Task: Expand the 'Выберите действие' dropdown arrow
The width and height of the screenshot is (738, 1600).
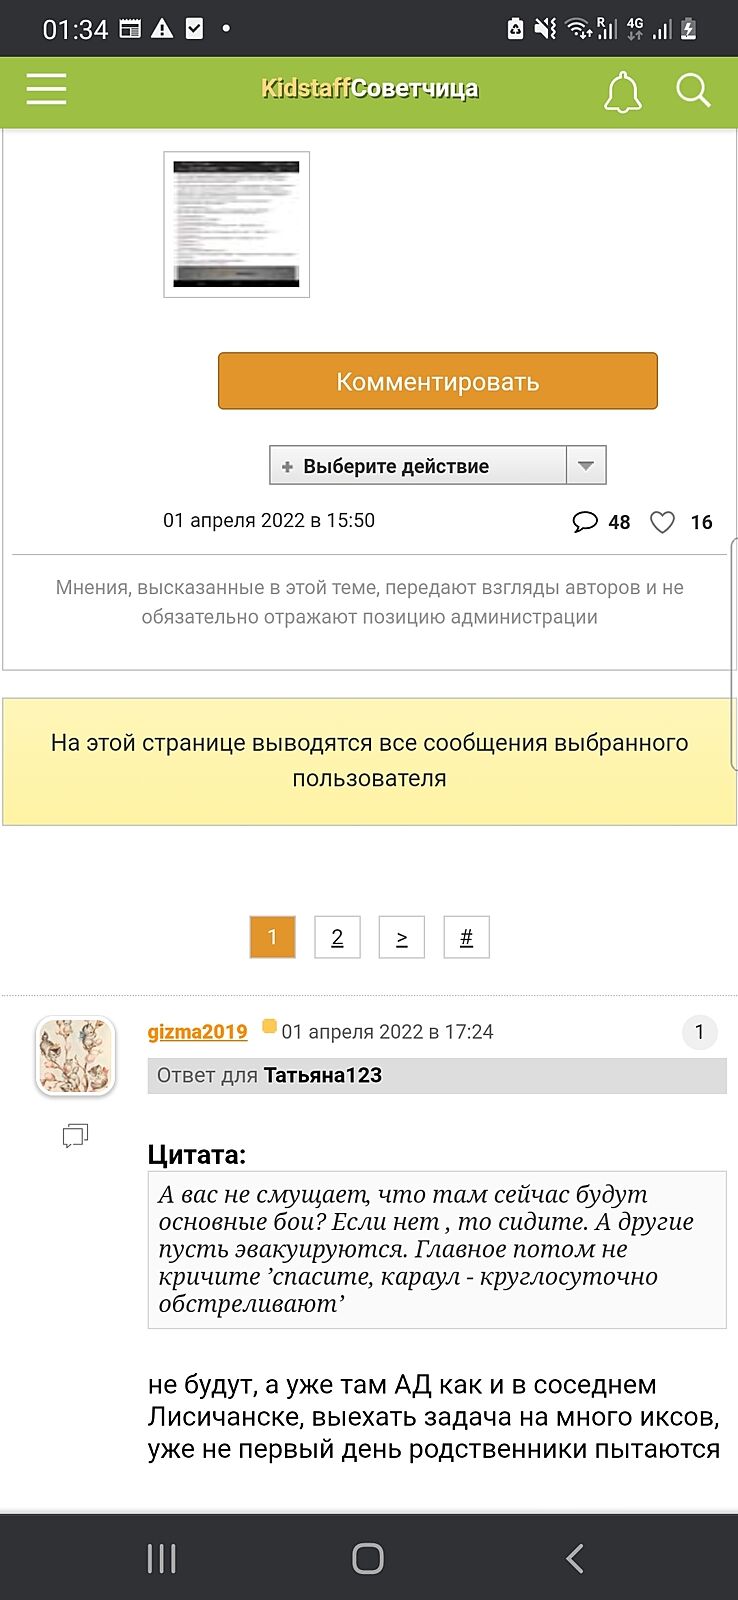Action: pyautogui.click(x=586, y=465)
